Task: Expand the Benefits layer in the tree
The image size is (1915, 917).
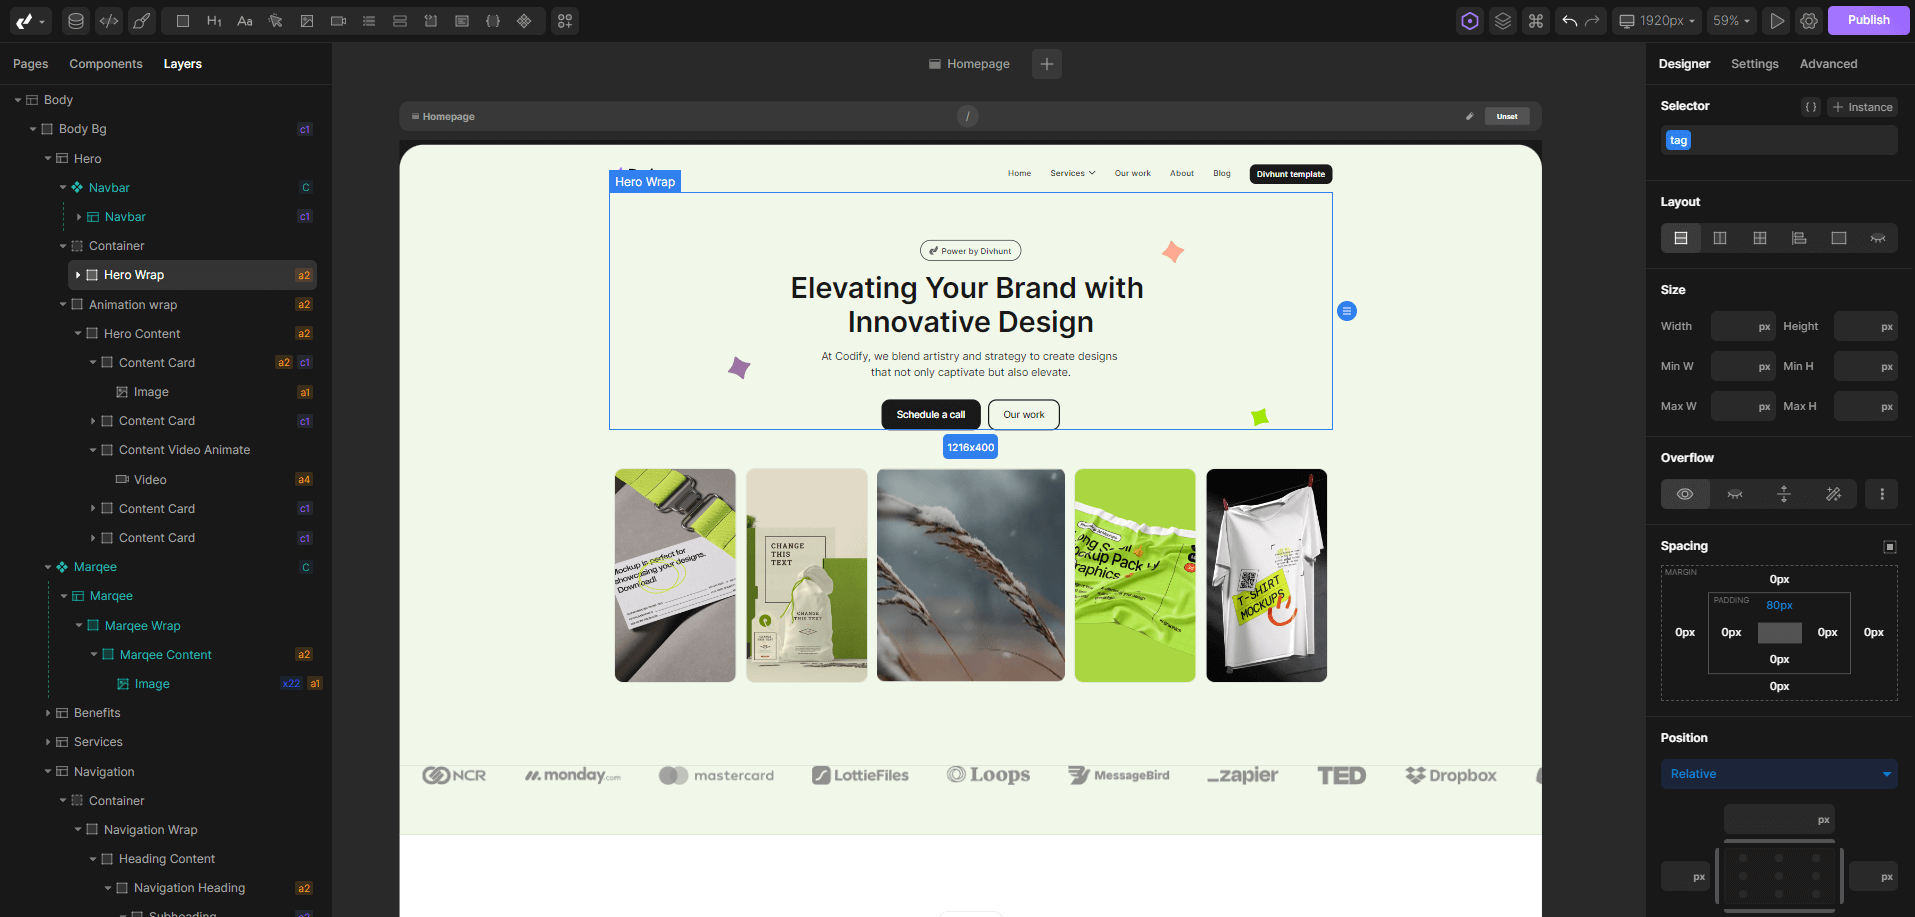Action: (48, 713)
